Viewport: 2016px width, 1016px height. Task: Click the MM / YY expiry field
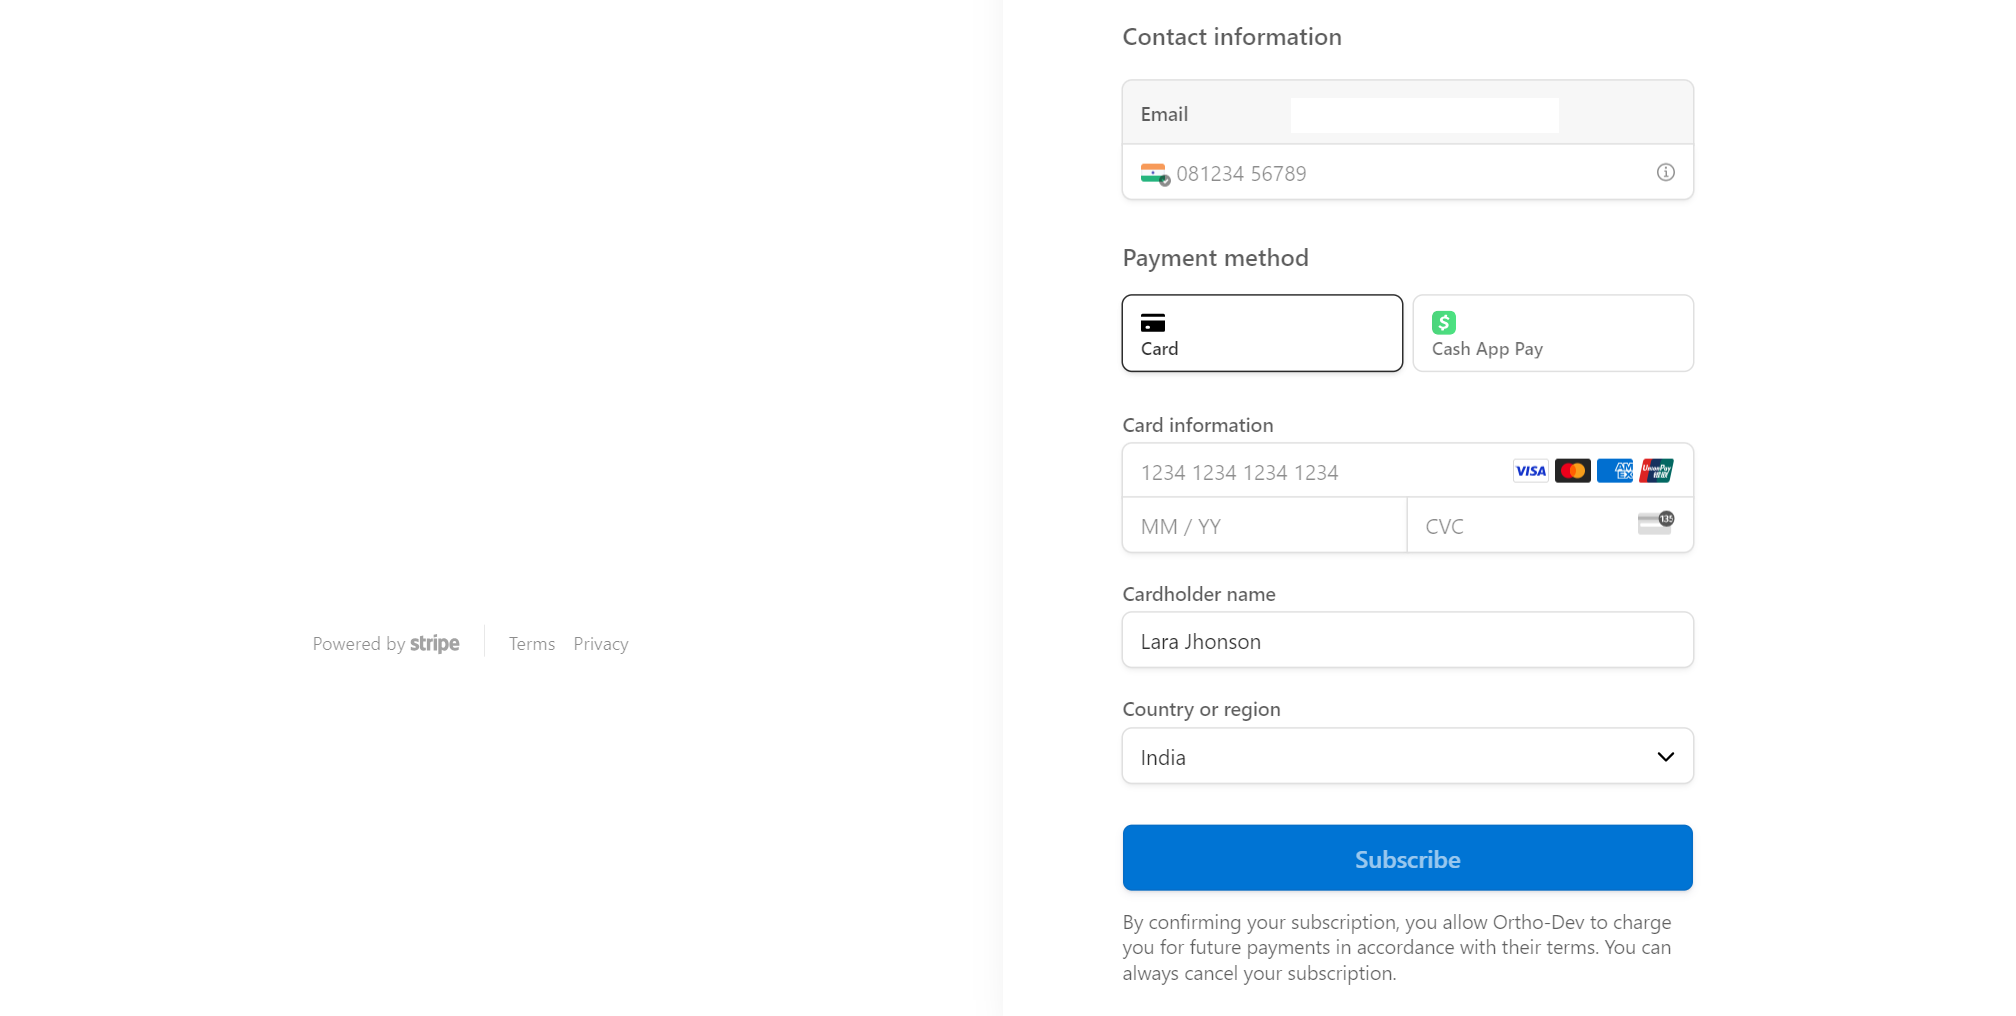click(x=1264, y=527)
